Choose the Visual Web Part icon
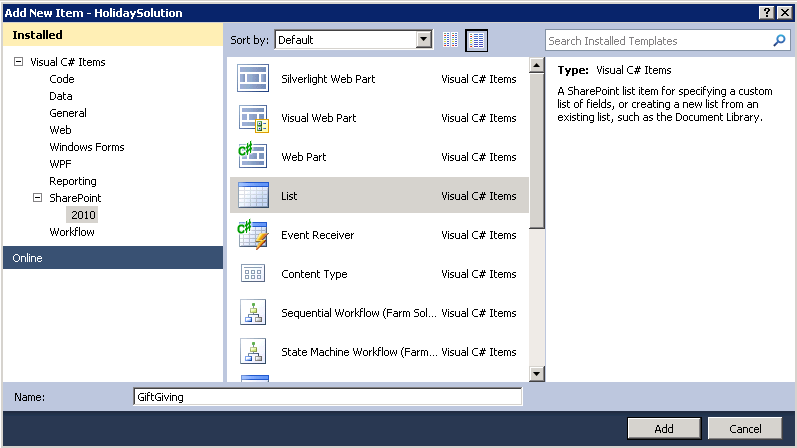The width and height of the screenshot is (797, 448). point(253,118)
